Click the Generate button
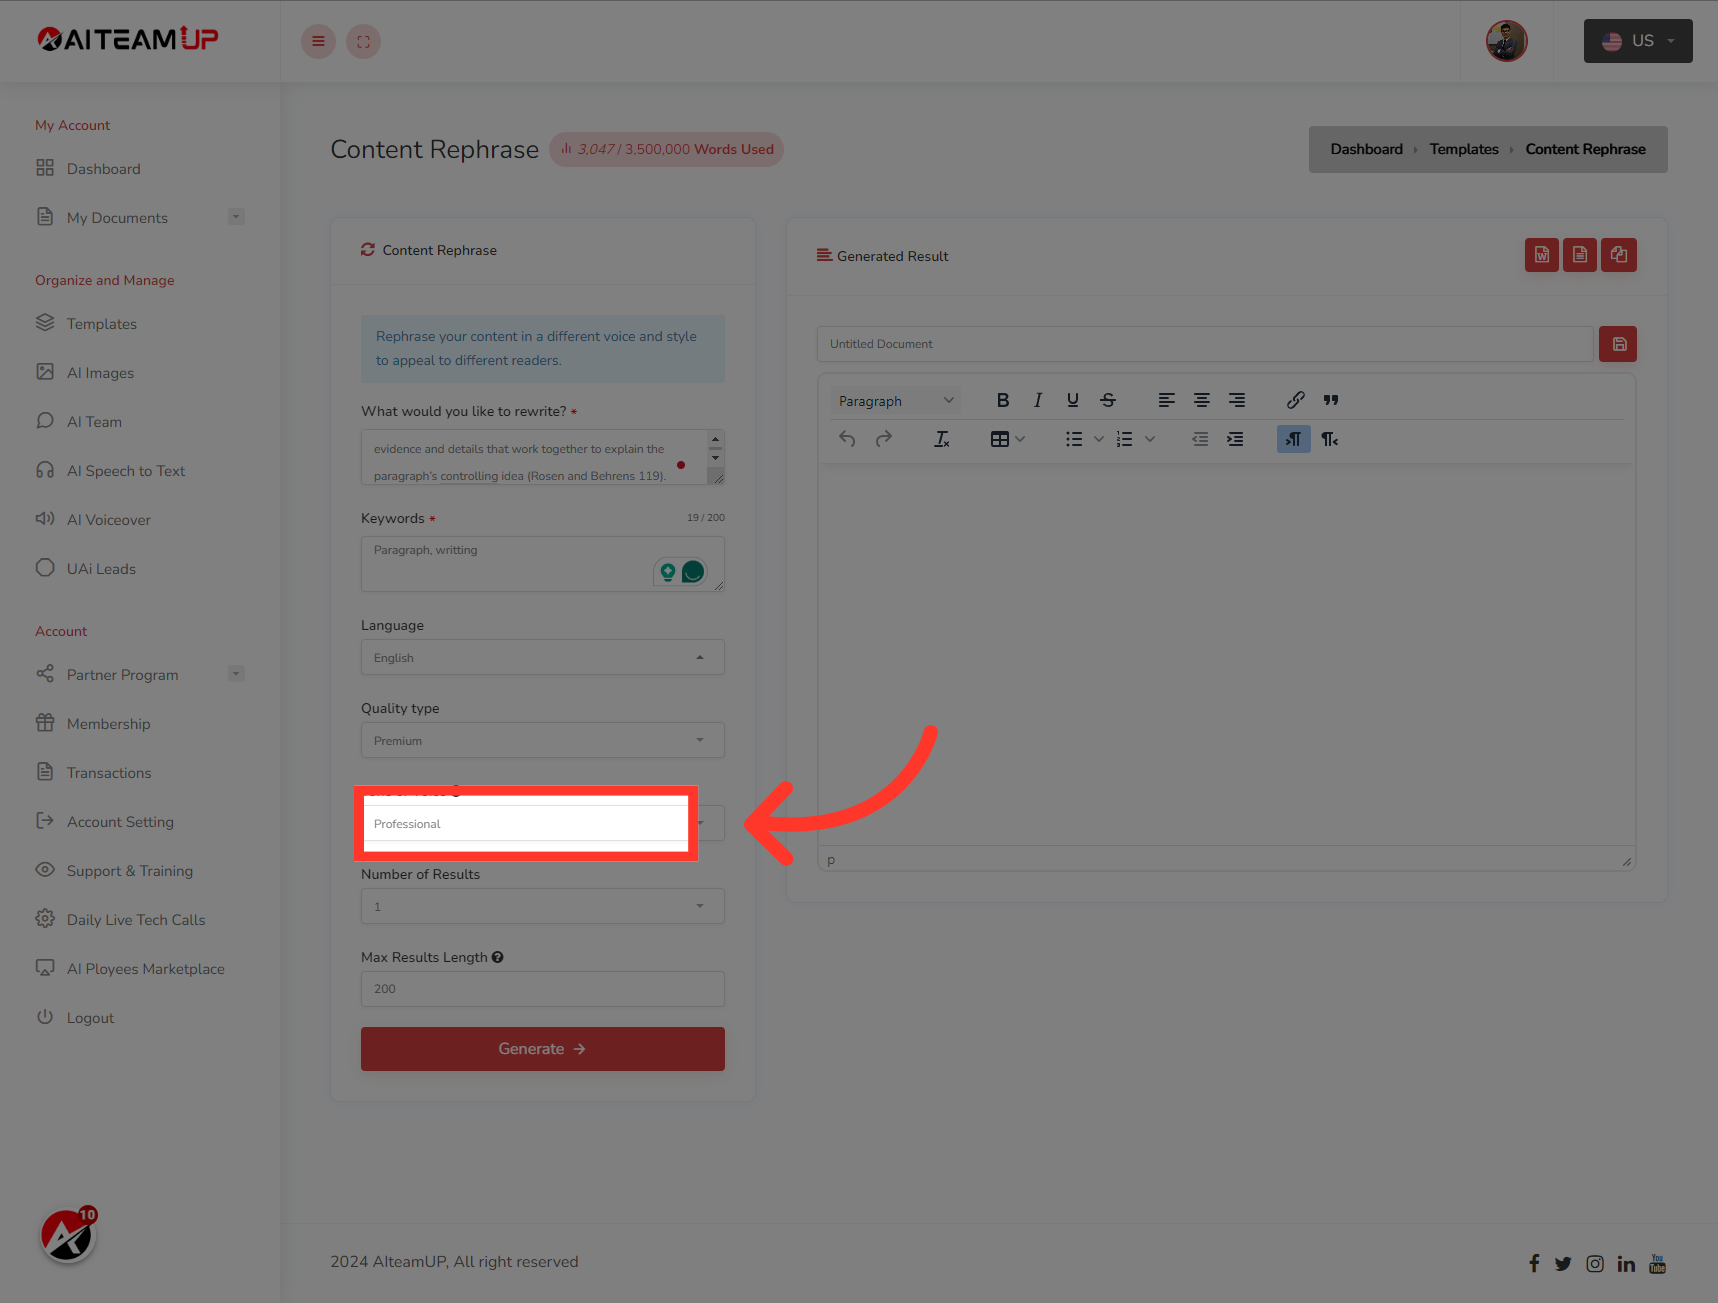Viewport: 1718px width, 1303px height. (543, 1049)
